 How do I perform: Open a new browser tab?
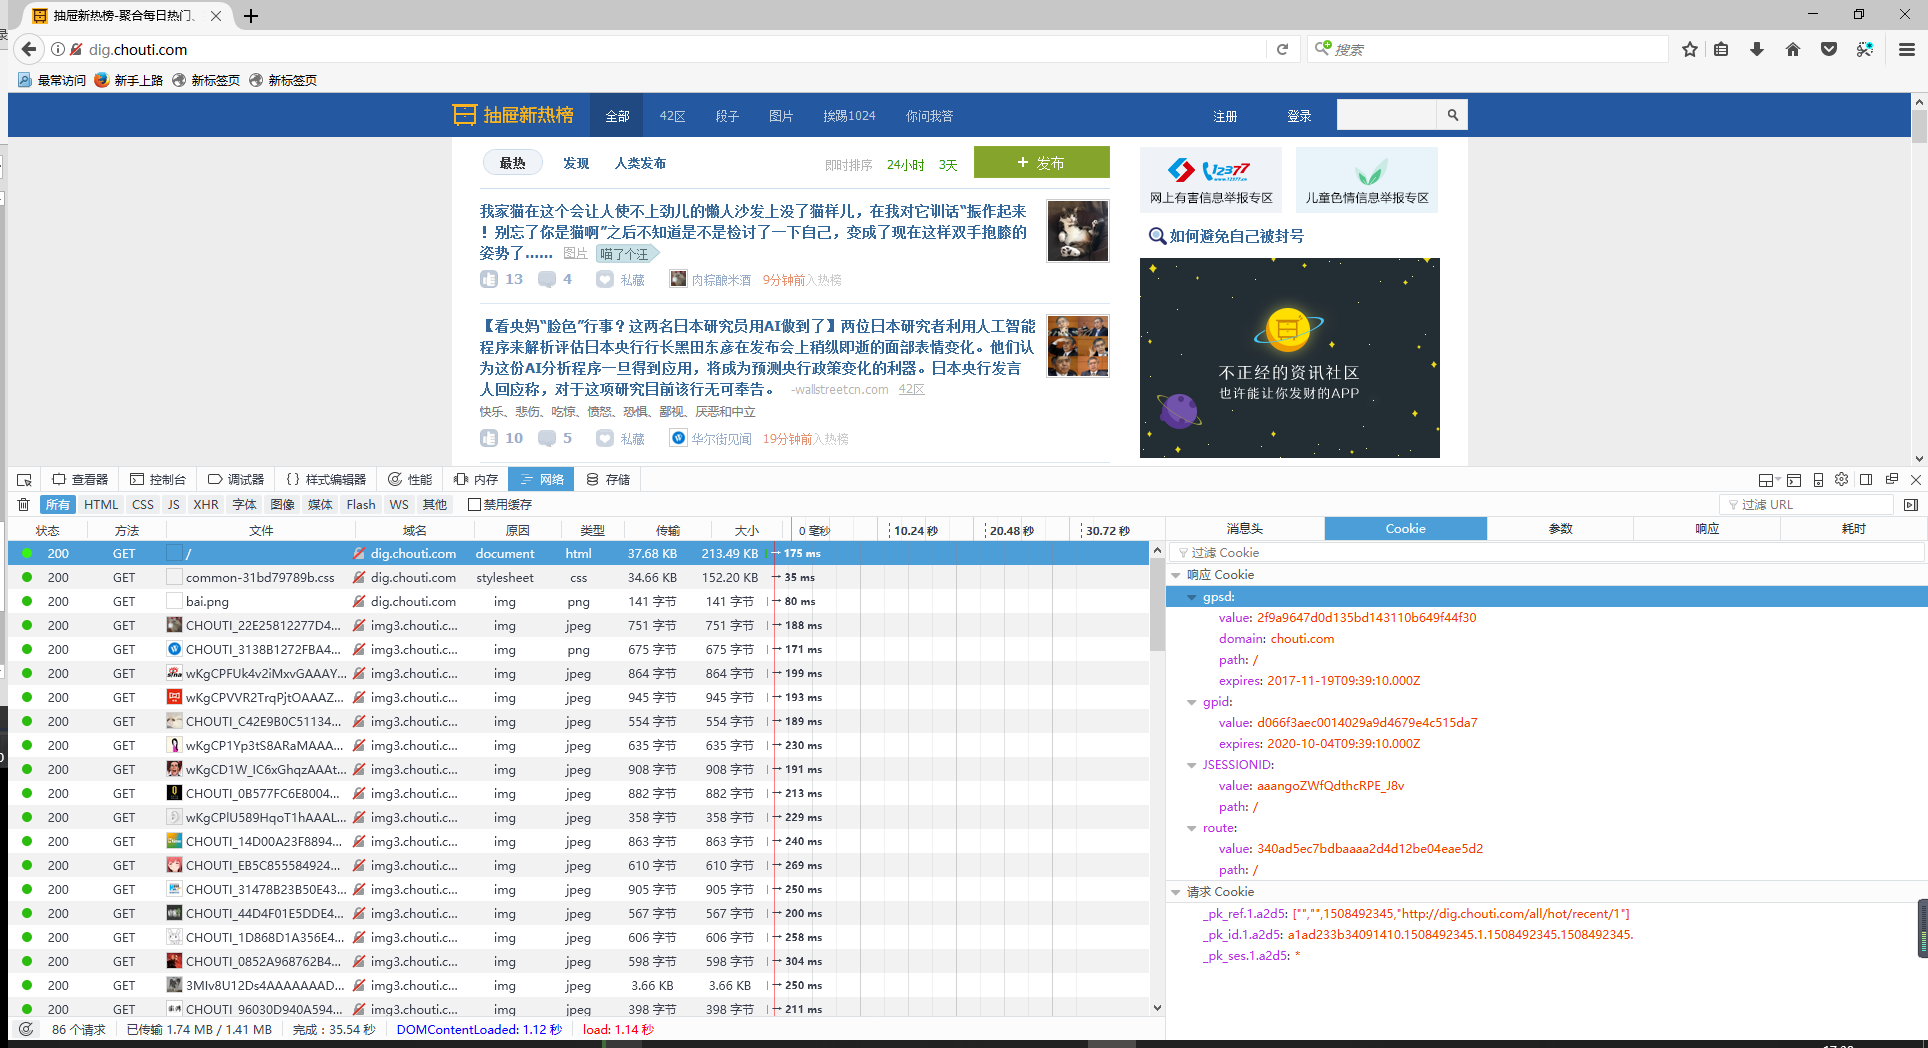(251, 16)
